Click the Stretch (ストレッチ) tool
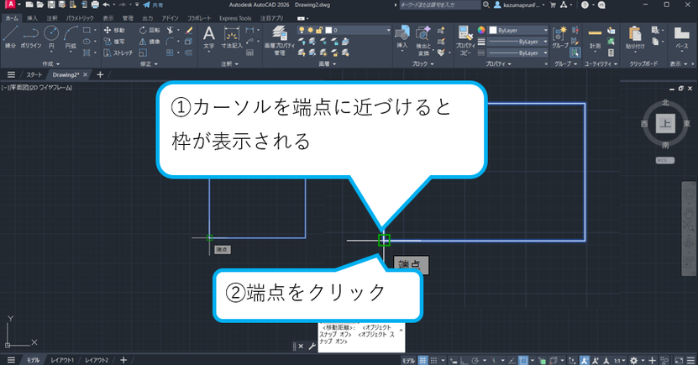 click(x=118, y=53)
